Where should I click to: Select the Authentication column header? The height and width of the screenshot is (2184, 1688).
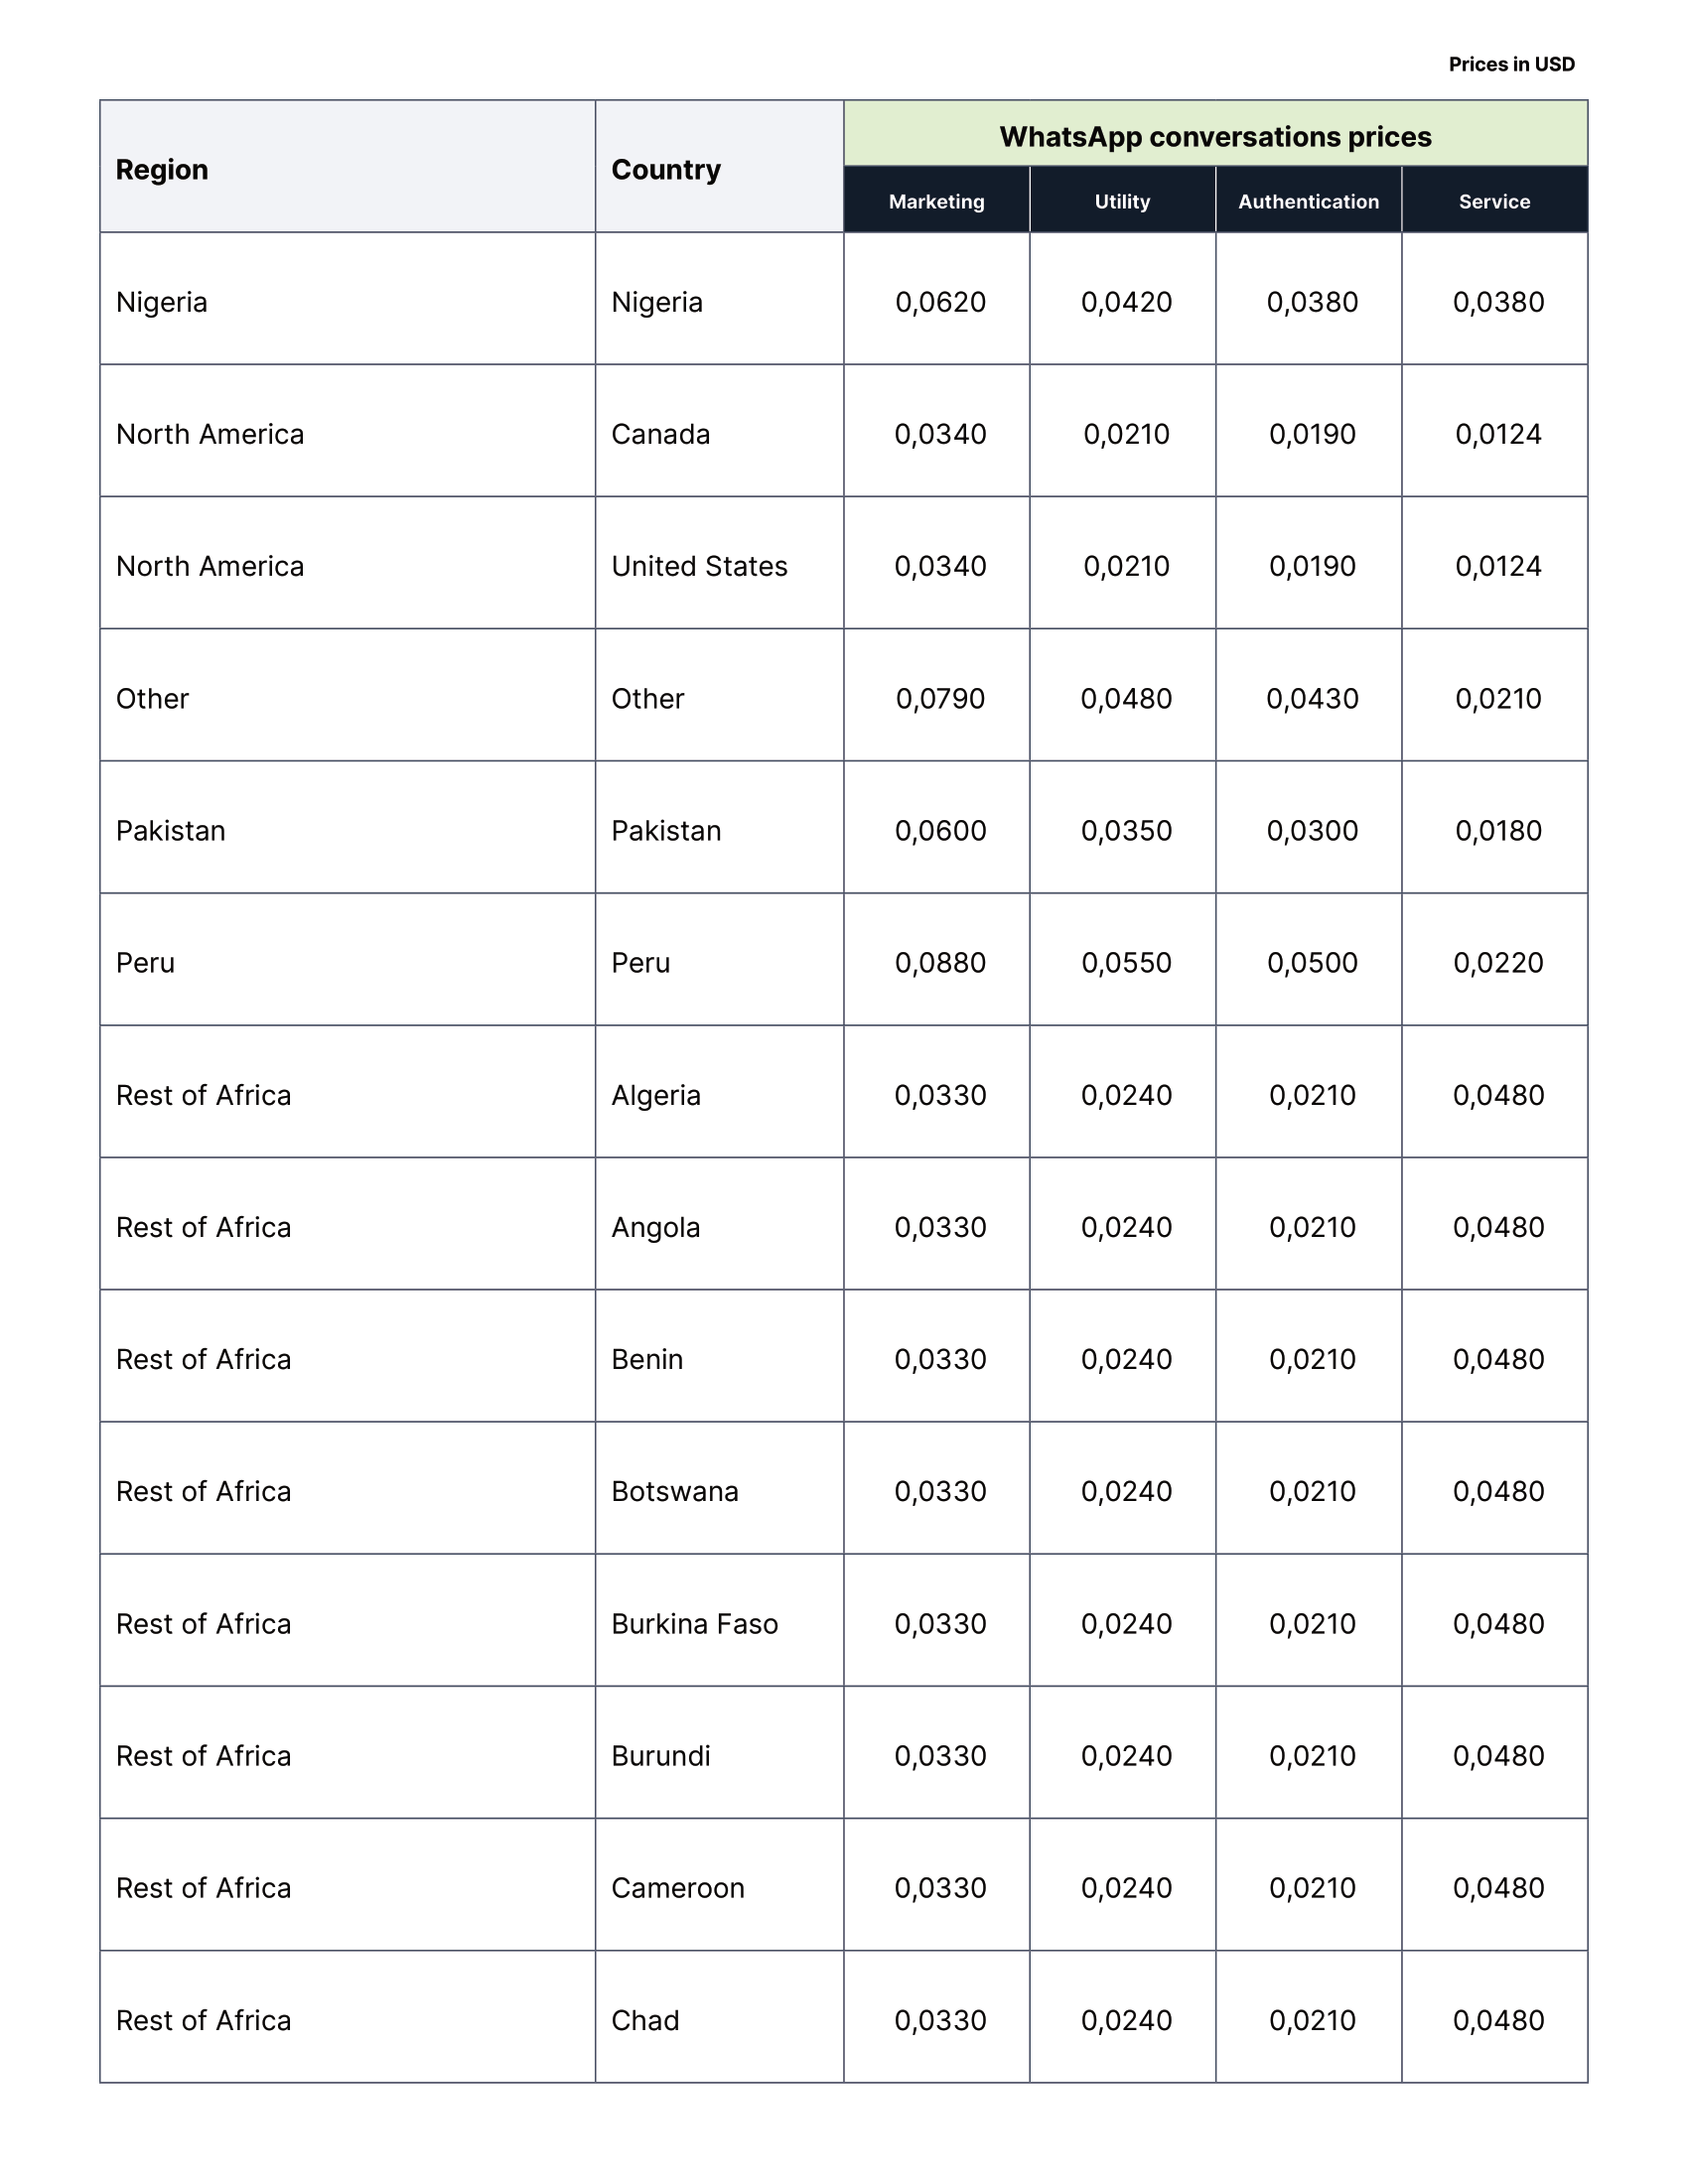1308,201
